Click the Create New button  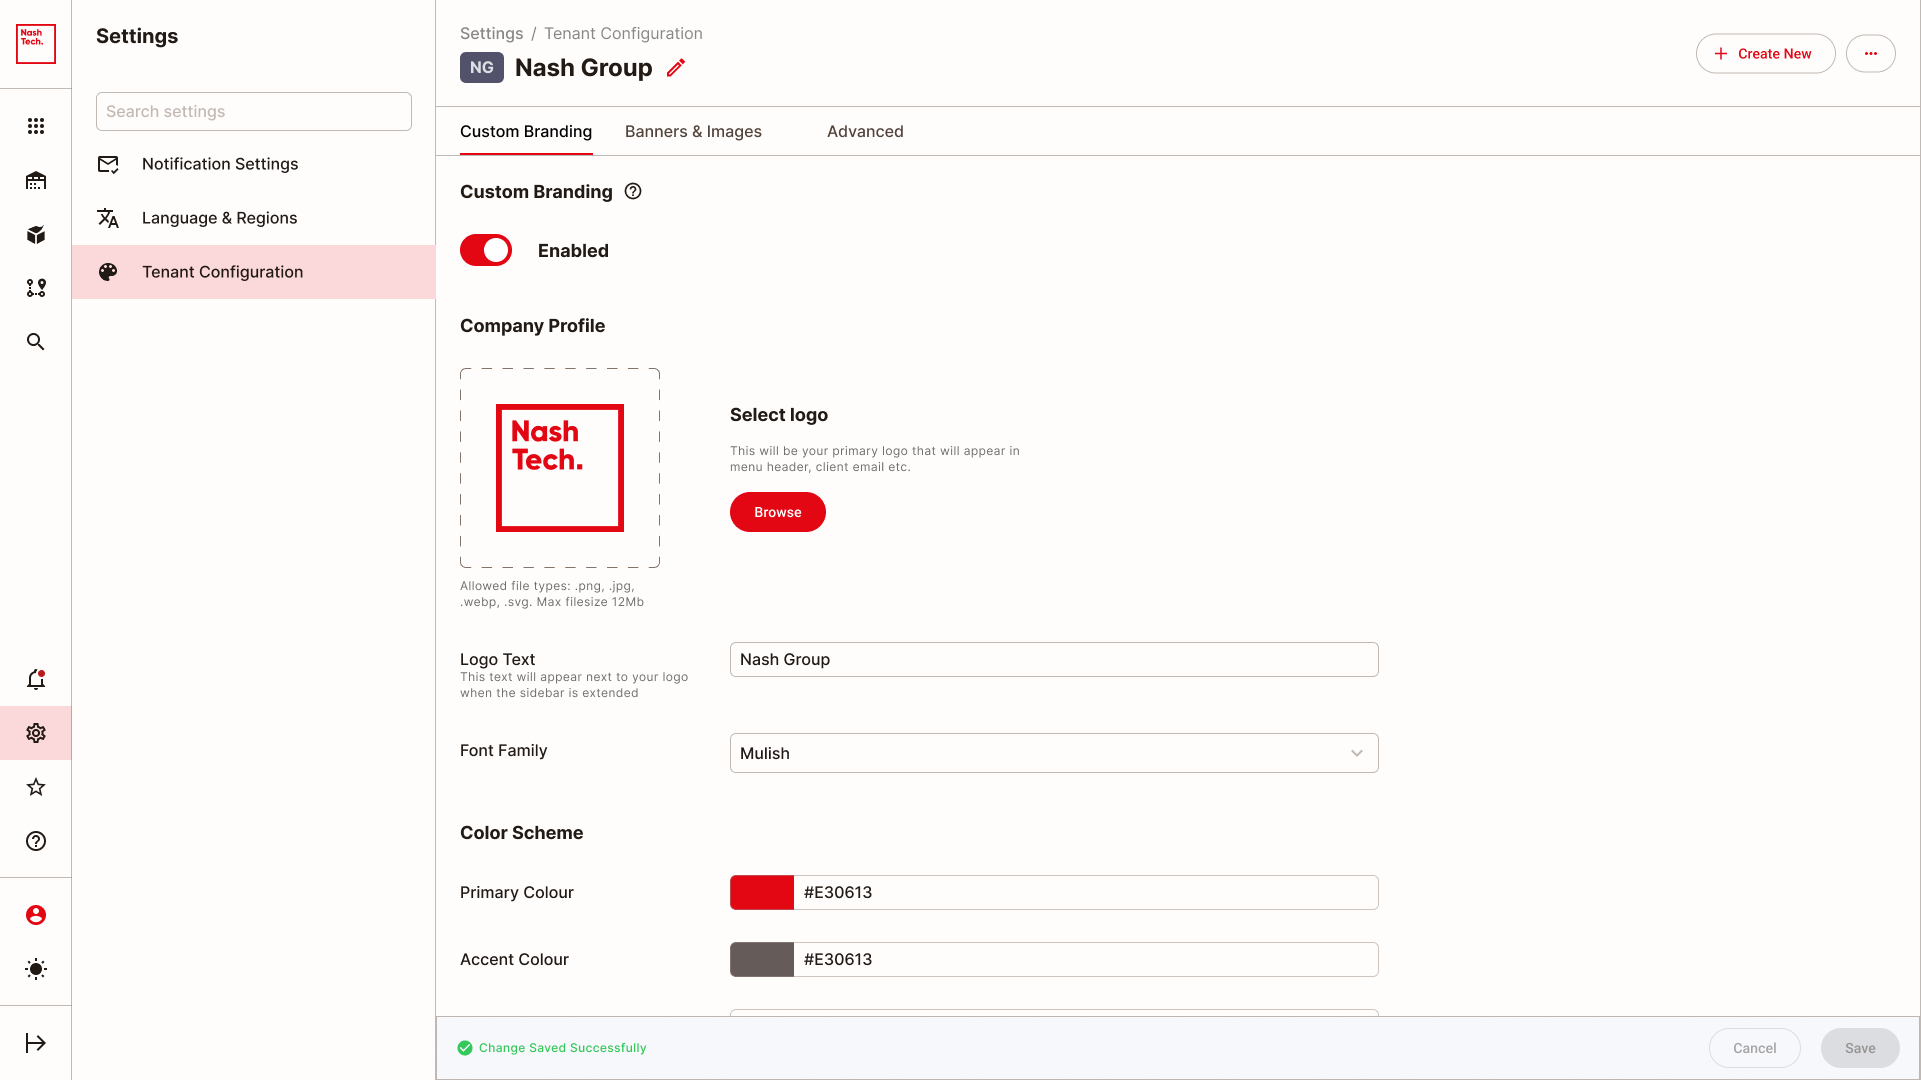click(1765, 53)
